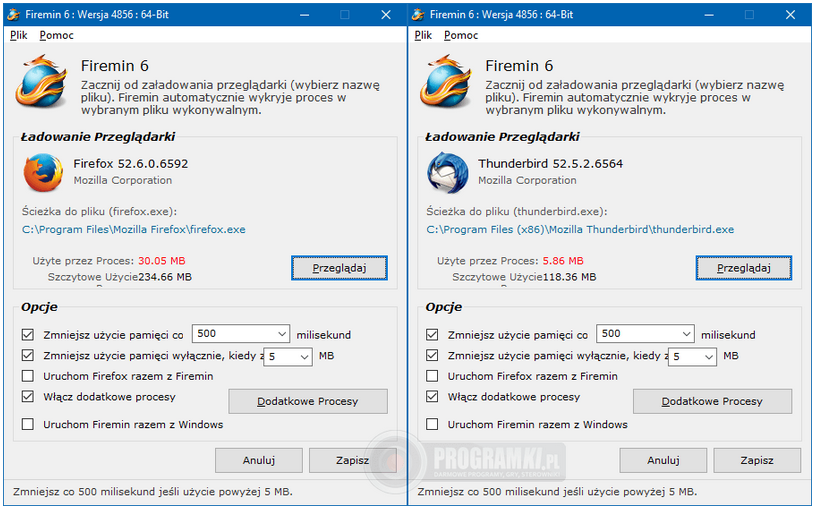The image size is (815, 509).
Task: Click the Firefox browser icon
Action: pos(43,172)
